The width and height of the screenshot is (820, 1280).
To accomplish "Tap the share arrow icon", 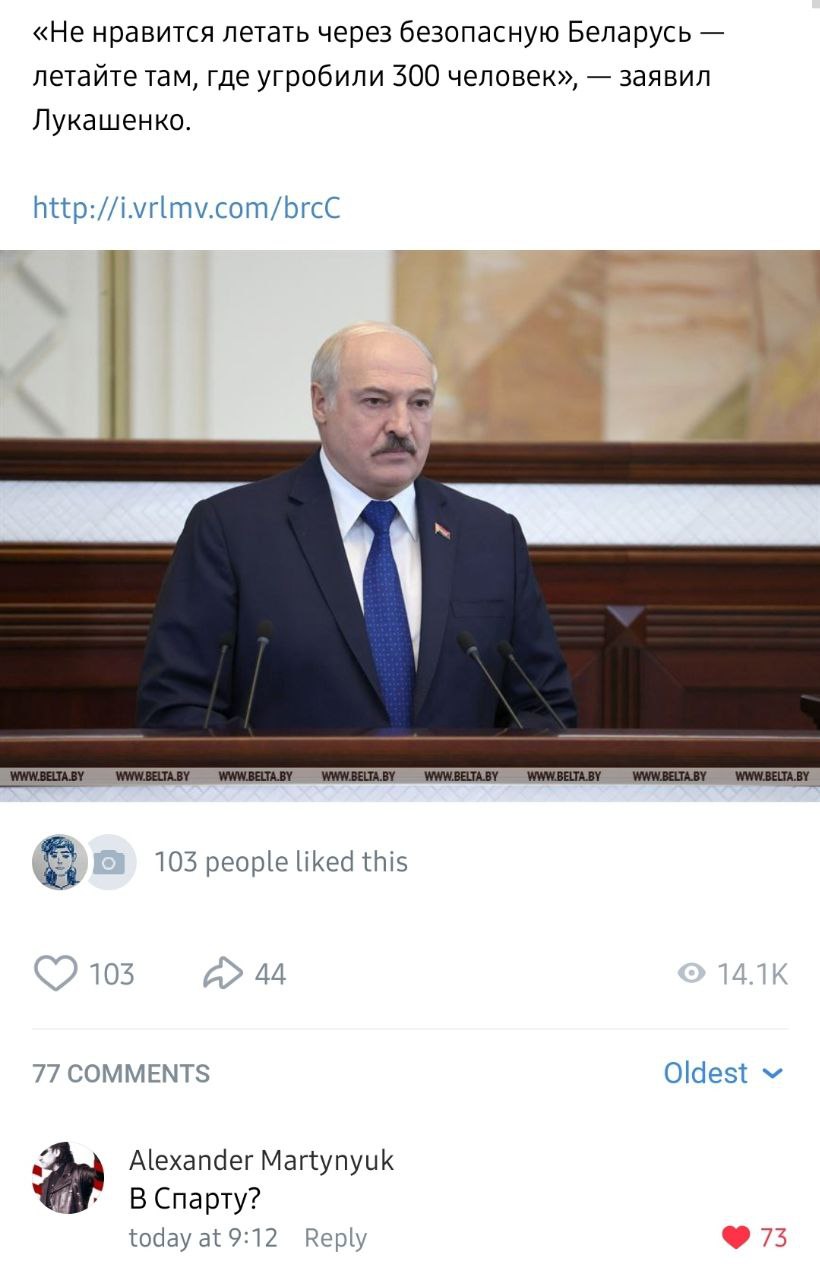I will (x=223, y=973).
